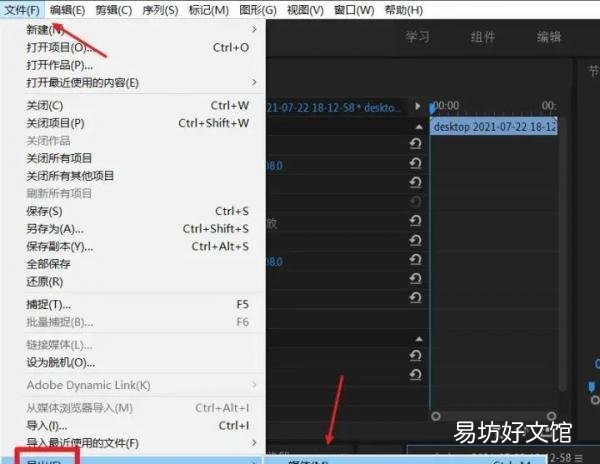Image resolution: width=600 pixels, height=464 pixels.
Task: Click reset icon on the 放 row
Action: (416, 221)
